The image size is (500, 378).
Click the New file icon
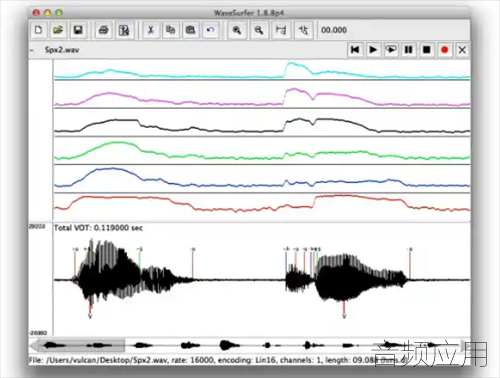pos(38,30)
